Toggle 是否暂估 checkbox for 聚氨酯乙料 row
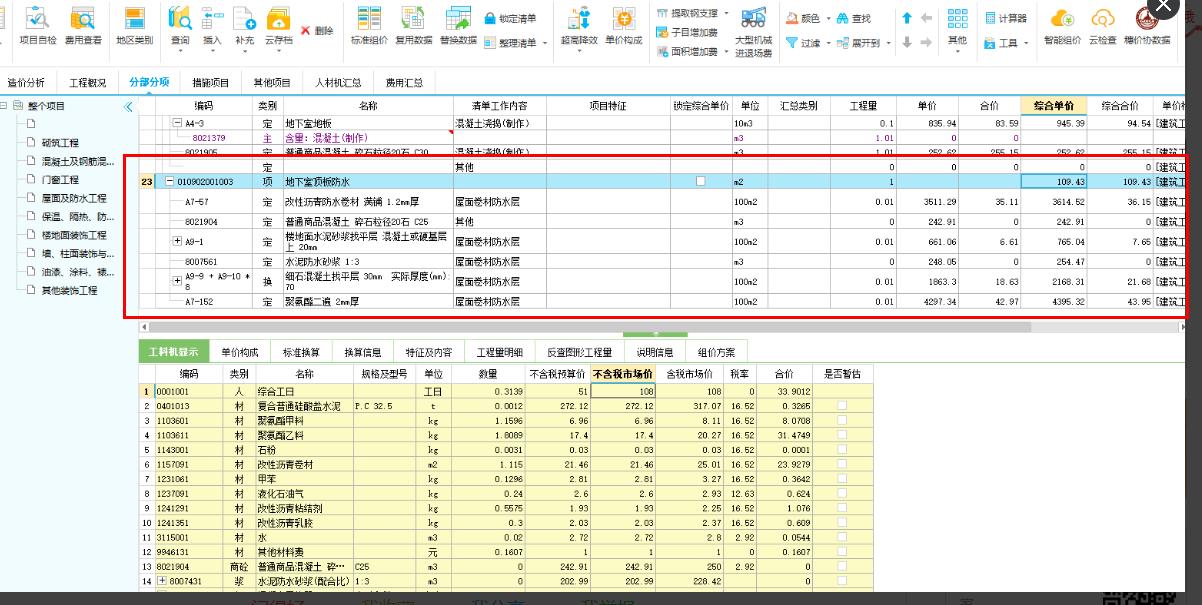 pyautogui.click(x=843, y=435)
